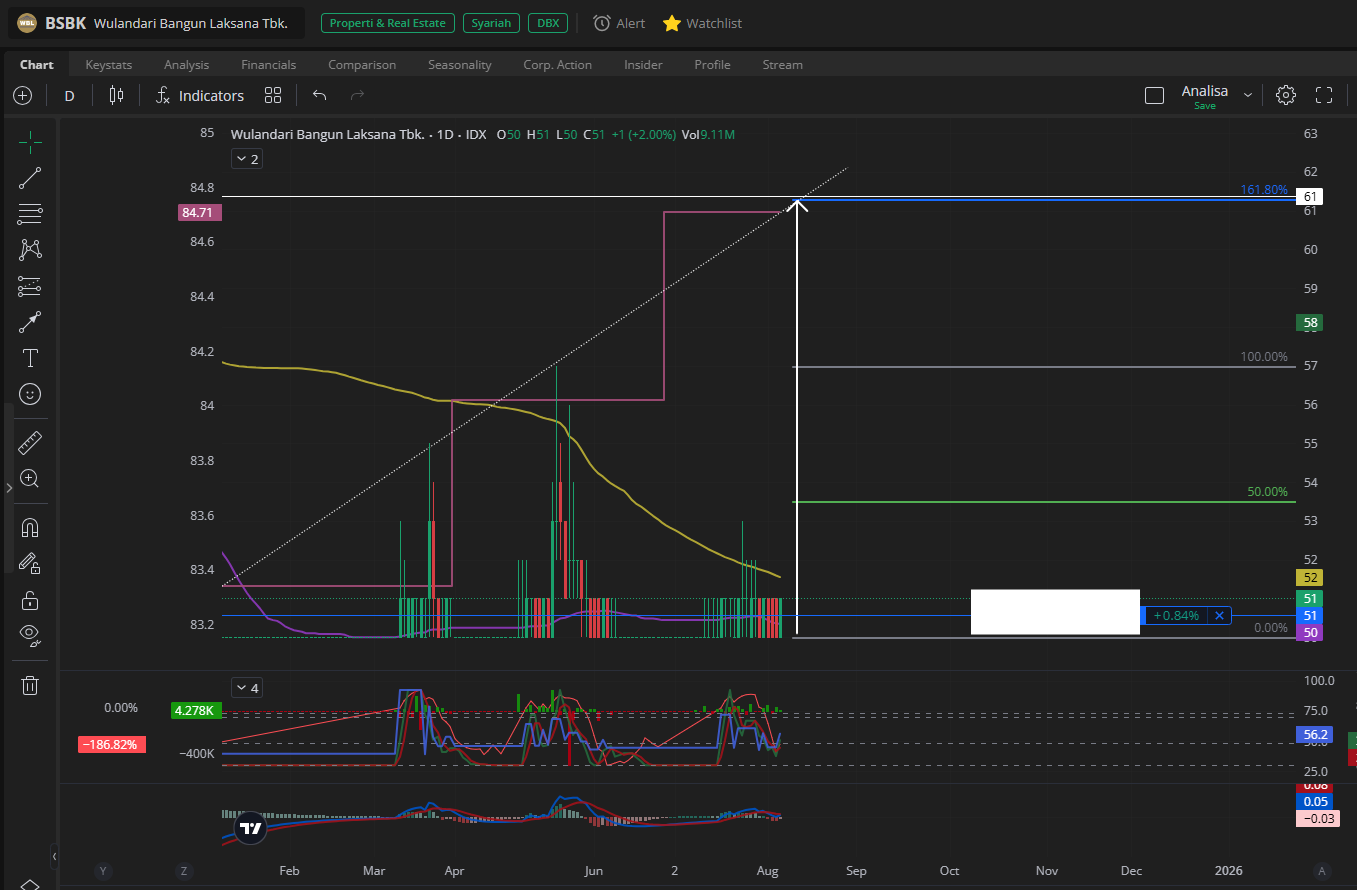Open the Fibonacci retracement tool group
This screenshot has width=1357, height=890.
click(30, 215)
